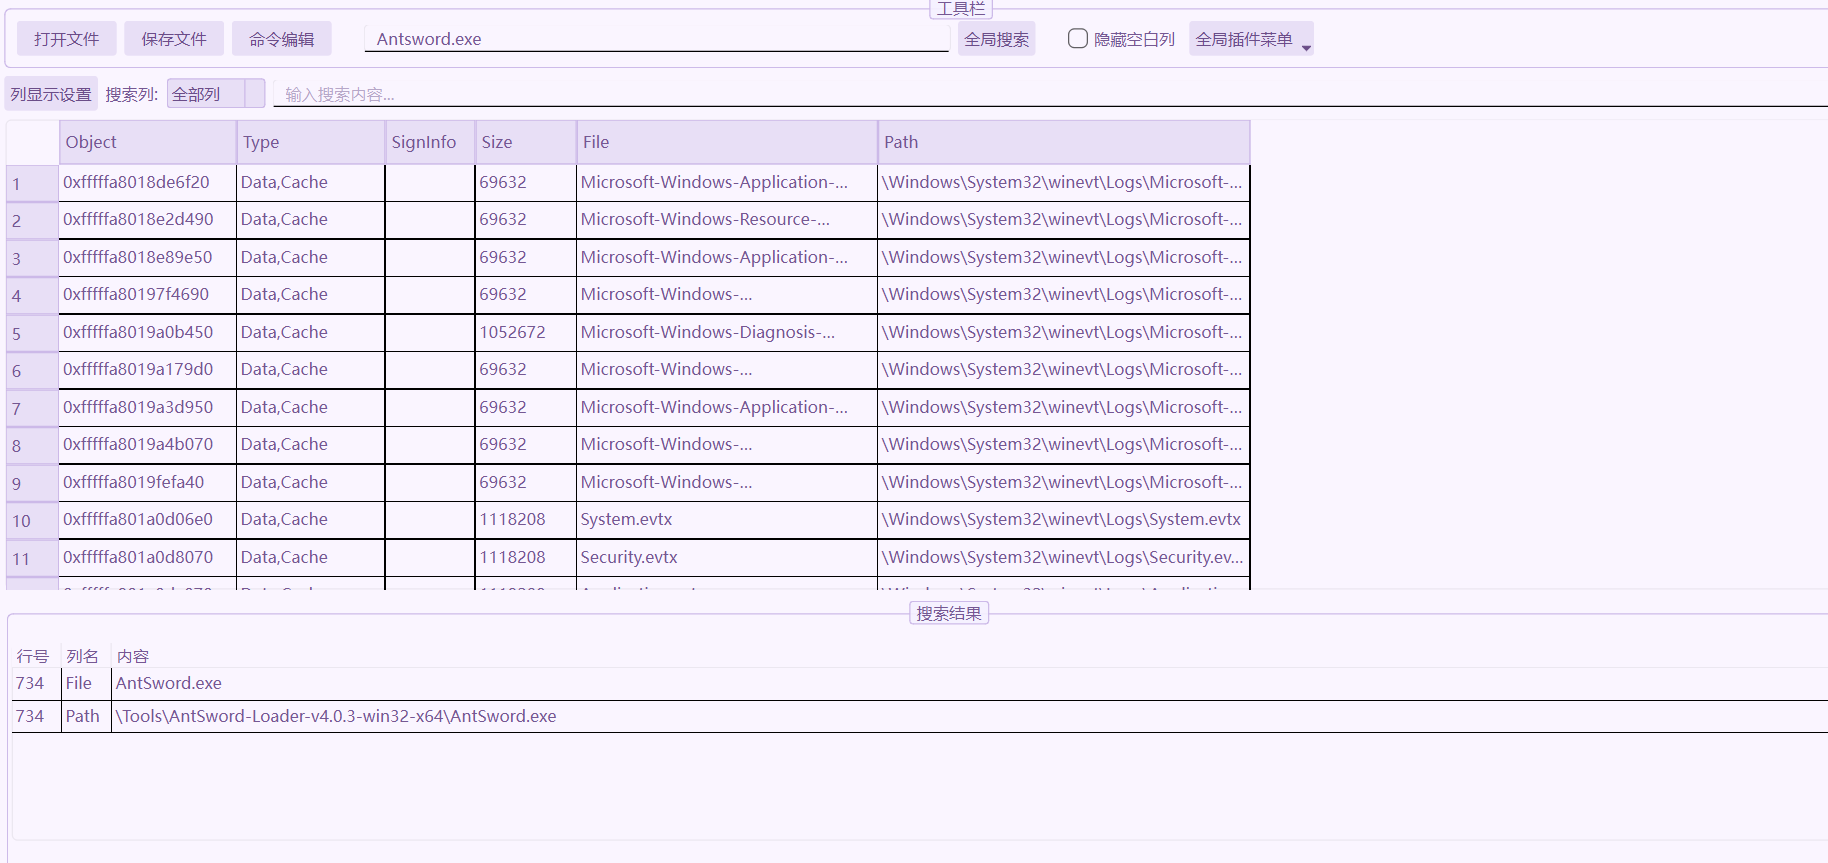Click the SignInfo column header
The height and width of the screenshot is (863, 1828).
(x=430, y=142)
